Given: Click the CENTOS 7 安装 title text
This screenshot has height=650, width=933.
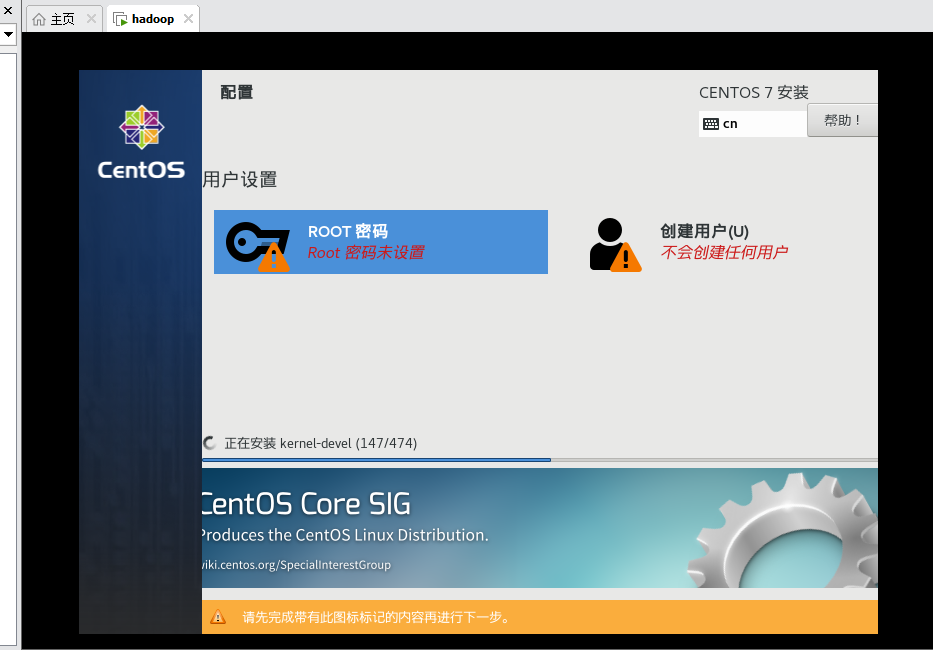Looking at the screenshot, I should (x=754, y=93).
